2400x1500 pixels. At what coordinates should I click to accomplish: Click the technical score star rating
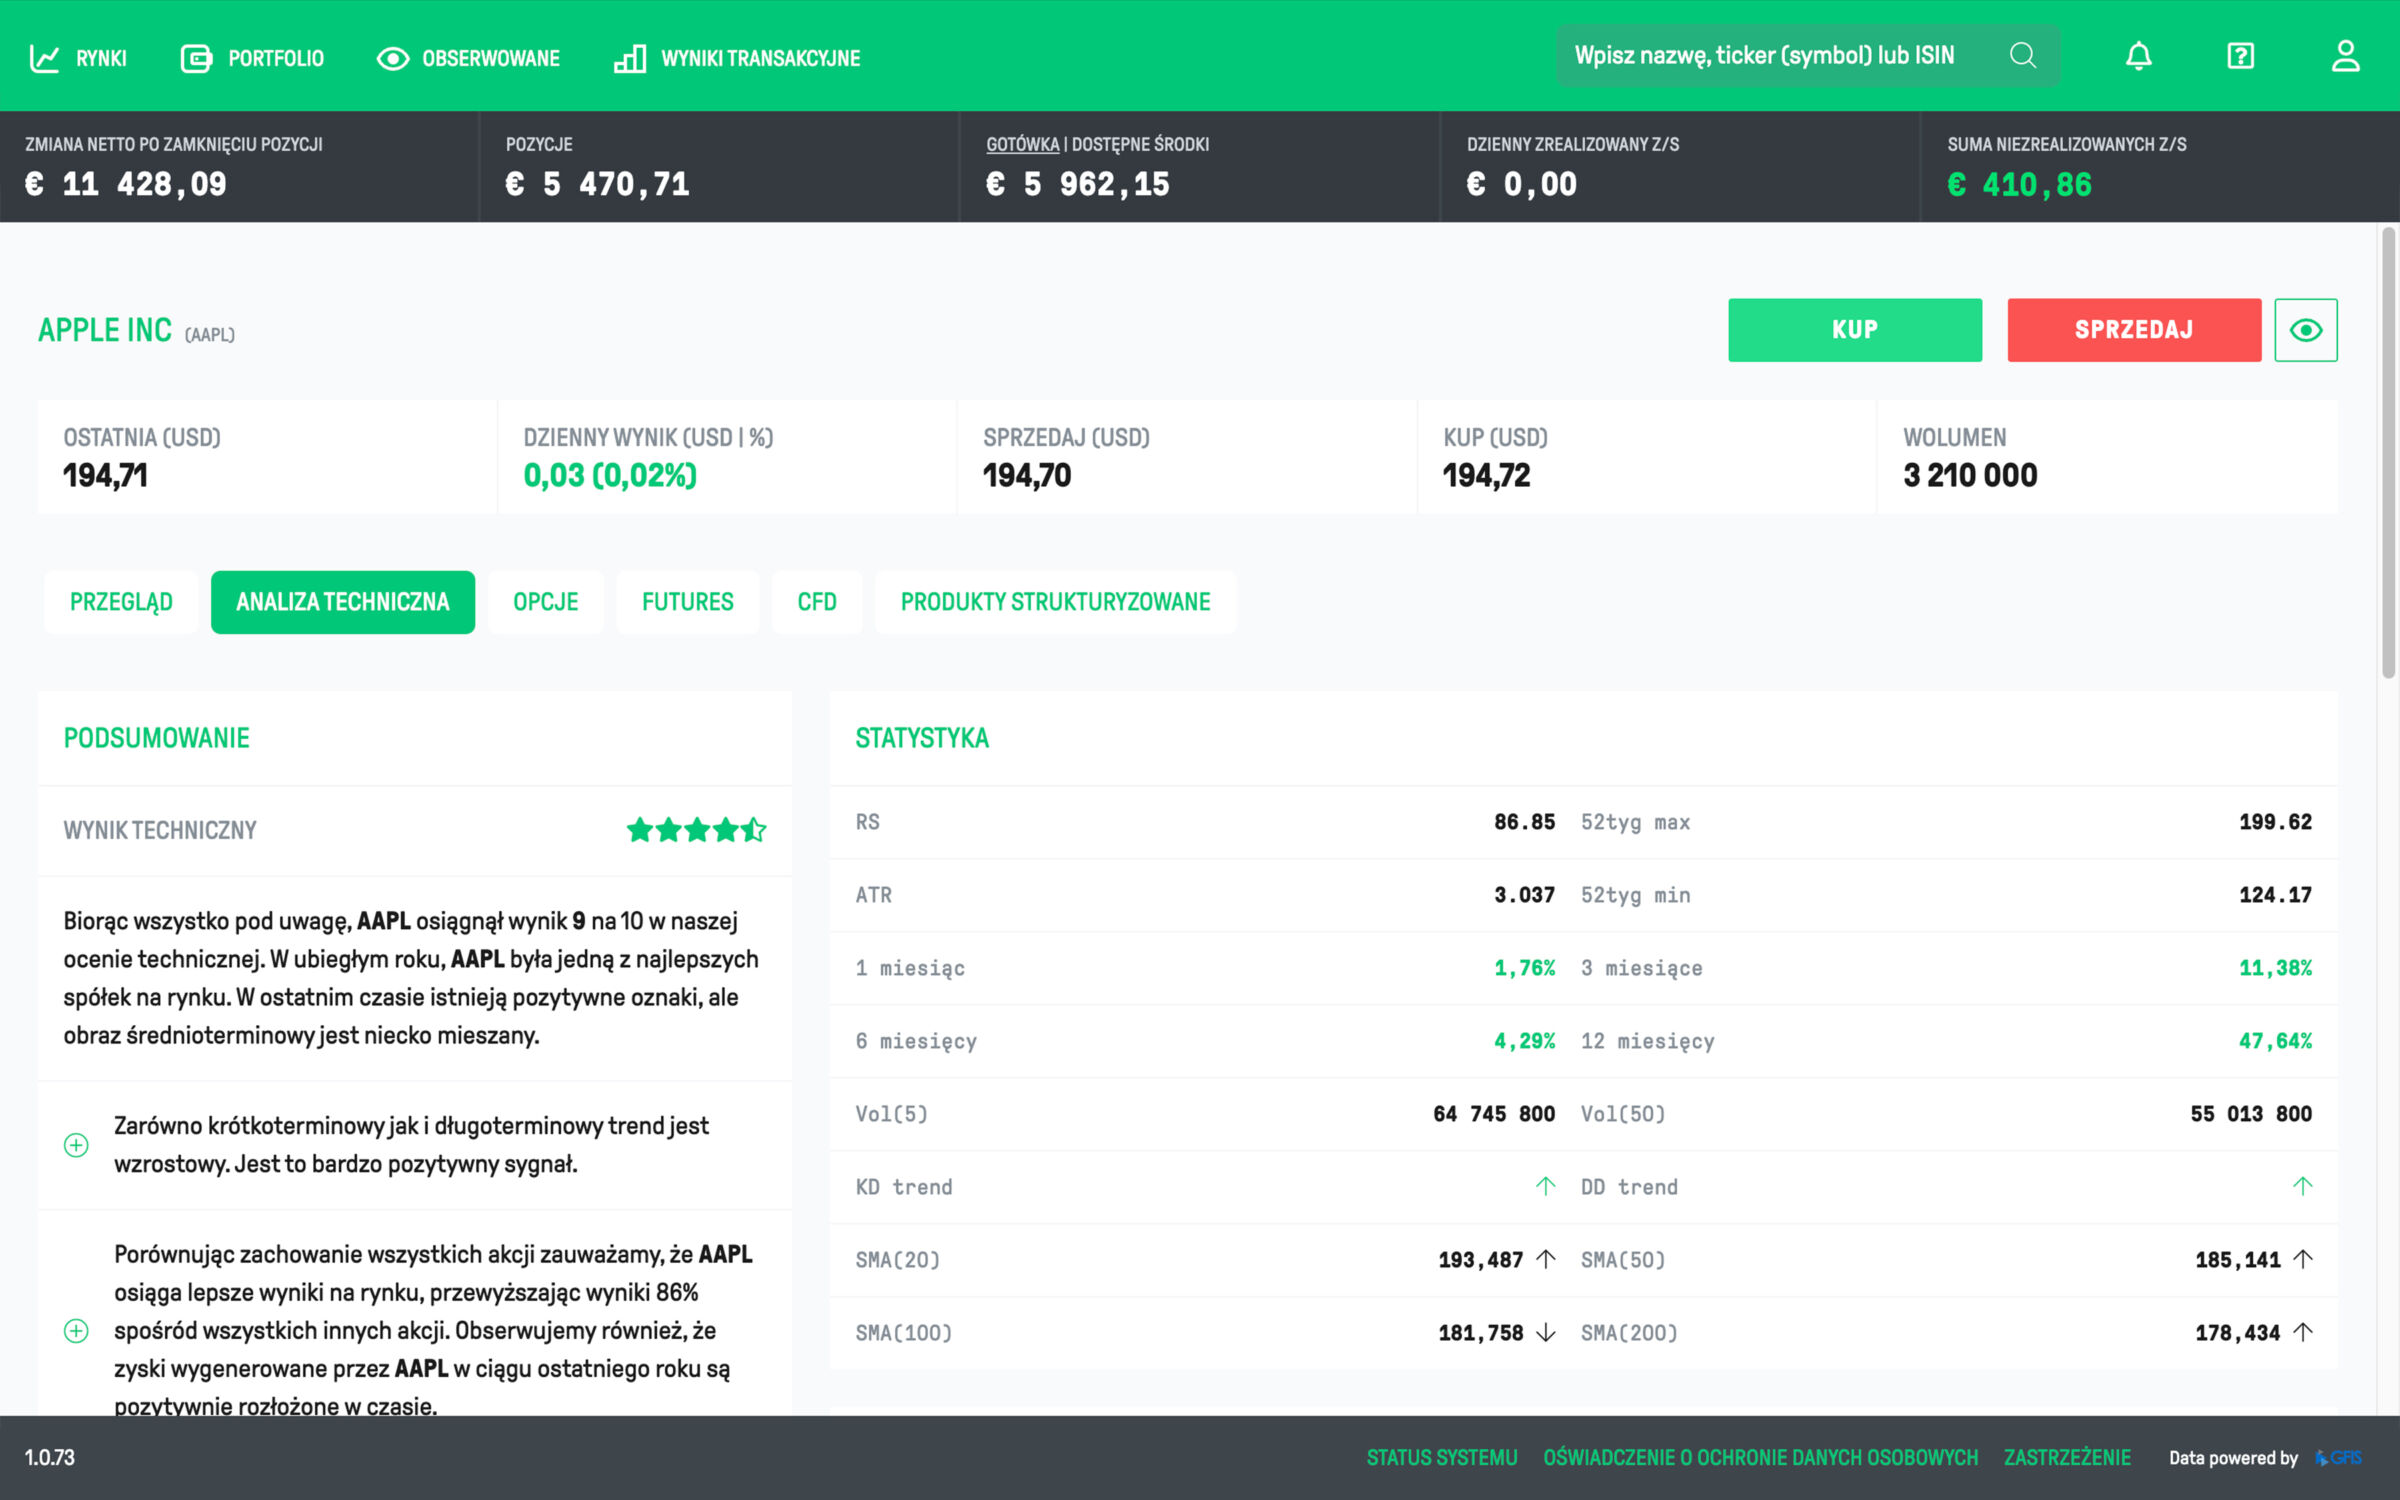[696, 829]
